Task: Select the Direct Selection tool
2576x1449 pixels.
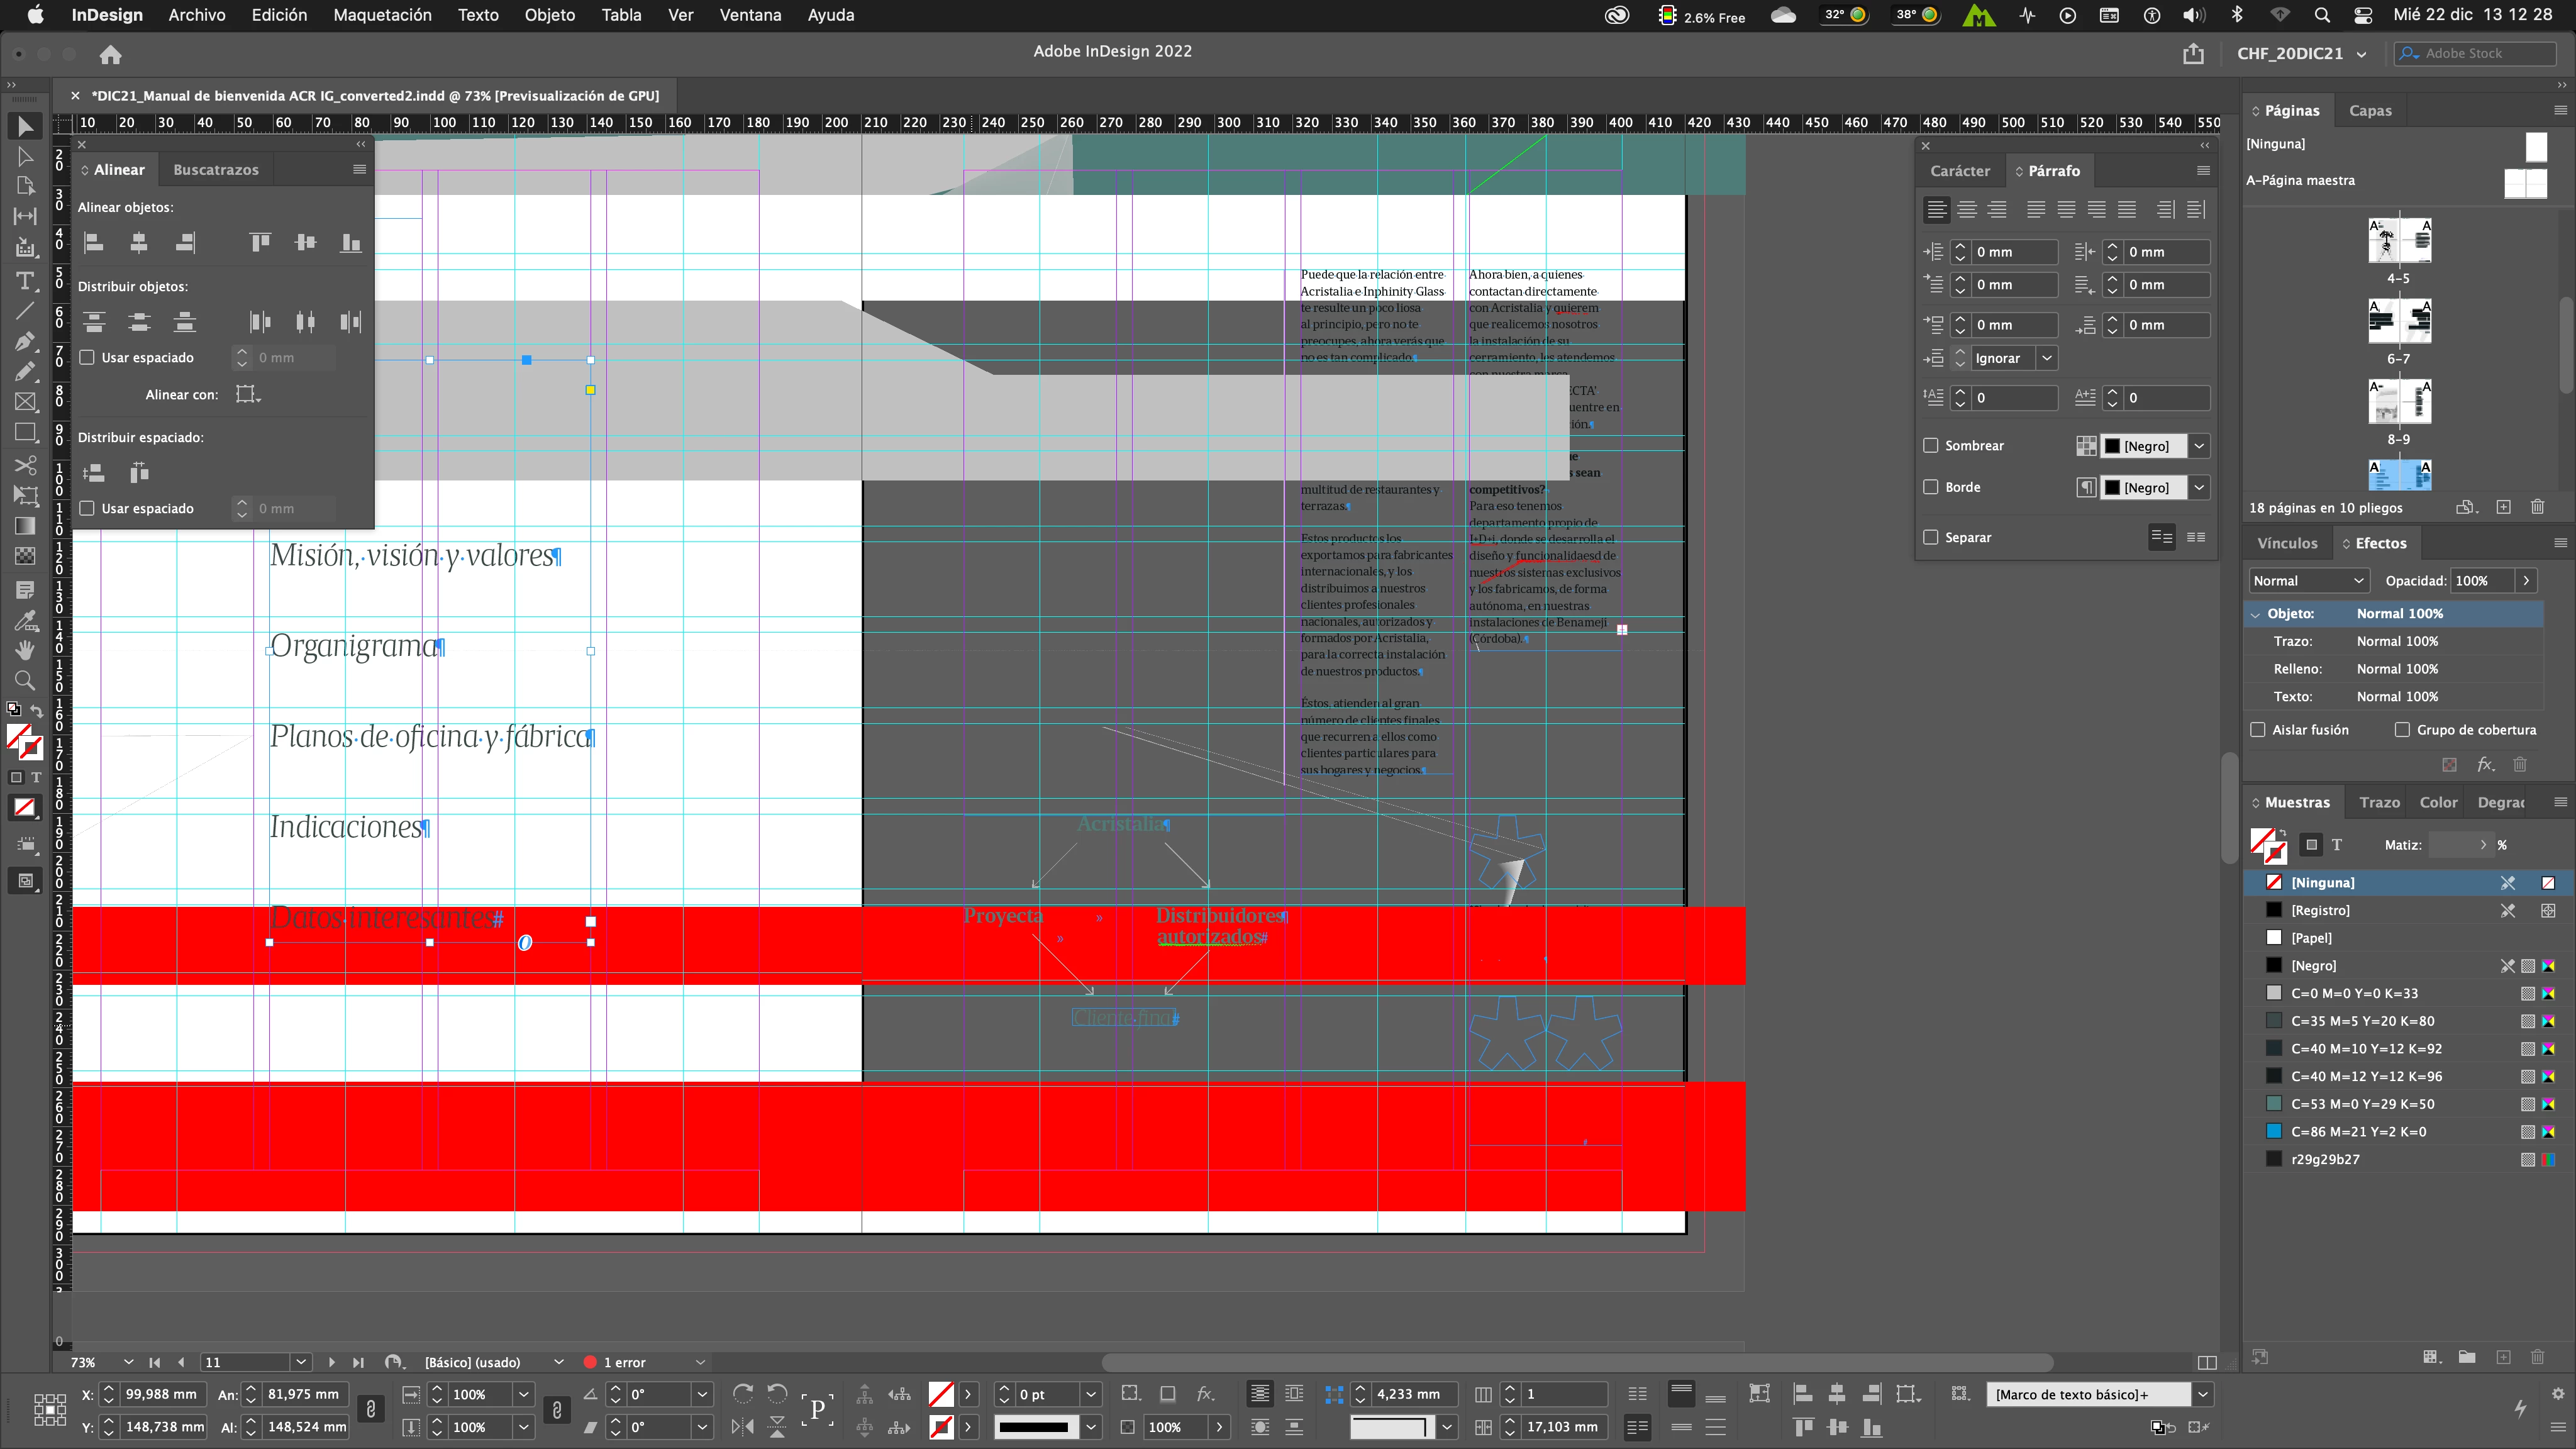Action: (25, 157)
